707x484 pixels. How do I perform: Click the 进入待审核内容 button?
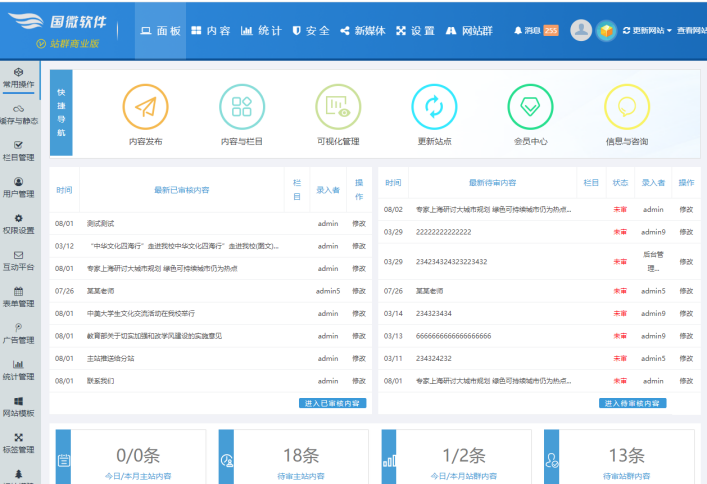633,403
